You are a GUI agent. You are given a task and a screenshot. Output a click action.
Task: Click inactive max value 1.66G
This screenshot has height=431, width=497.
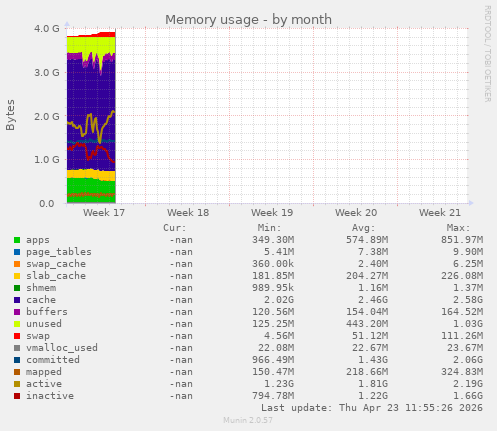click(468, 396)
